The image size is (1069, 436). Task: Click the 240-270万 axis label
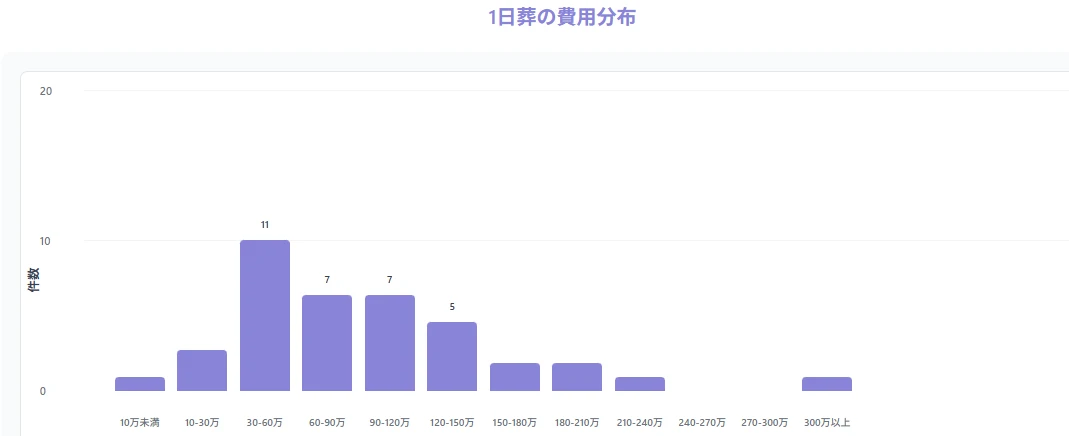[x=702, y=422]
